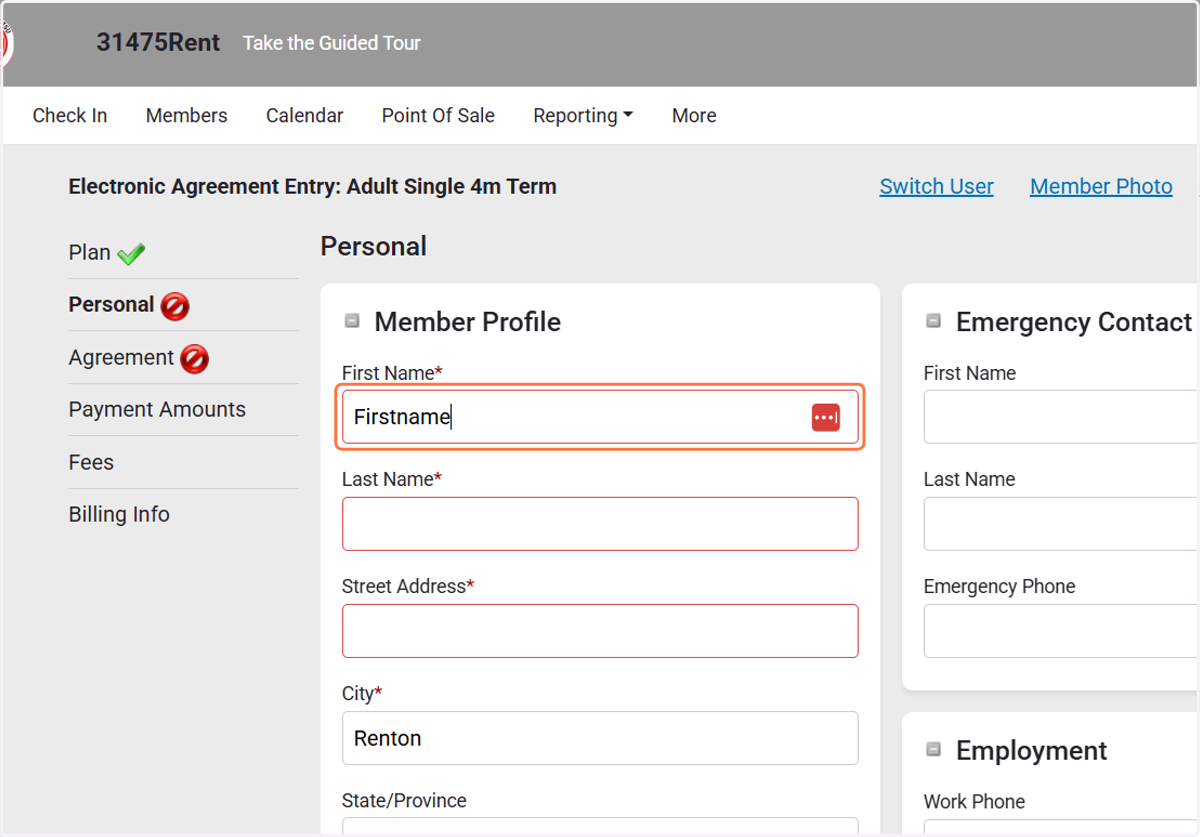This screenshot has width=1200, height=837.
Task: Click the Work Phone label
Action: click(x=974, y=802)
